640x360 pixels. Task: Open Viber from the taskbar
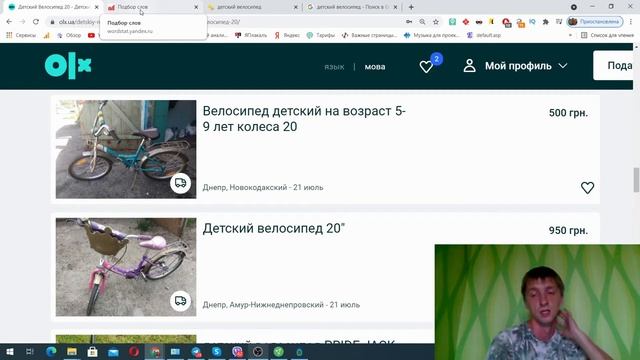pos(237,351)
